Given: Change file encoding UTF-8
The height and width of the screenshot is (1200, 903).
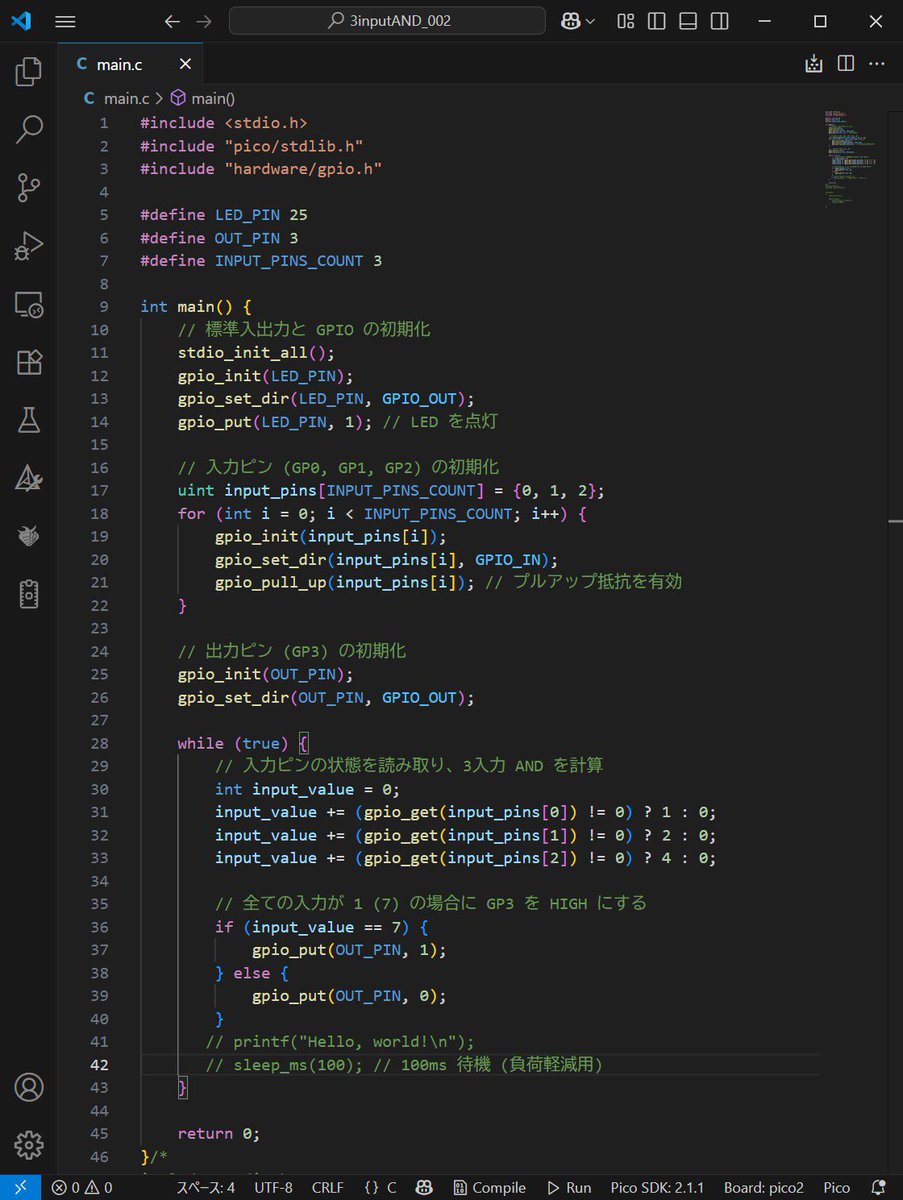Looking at the screenshot, I should pos(274,1188).
